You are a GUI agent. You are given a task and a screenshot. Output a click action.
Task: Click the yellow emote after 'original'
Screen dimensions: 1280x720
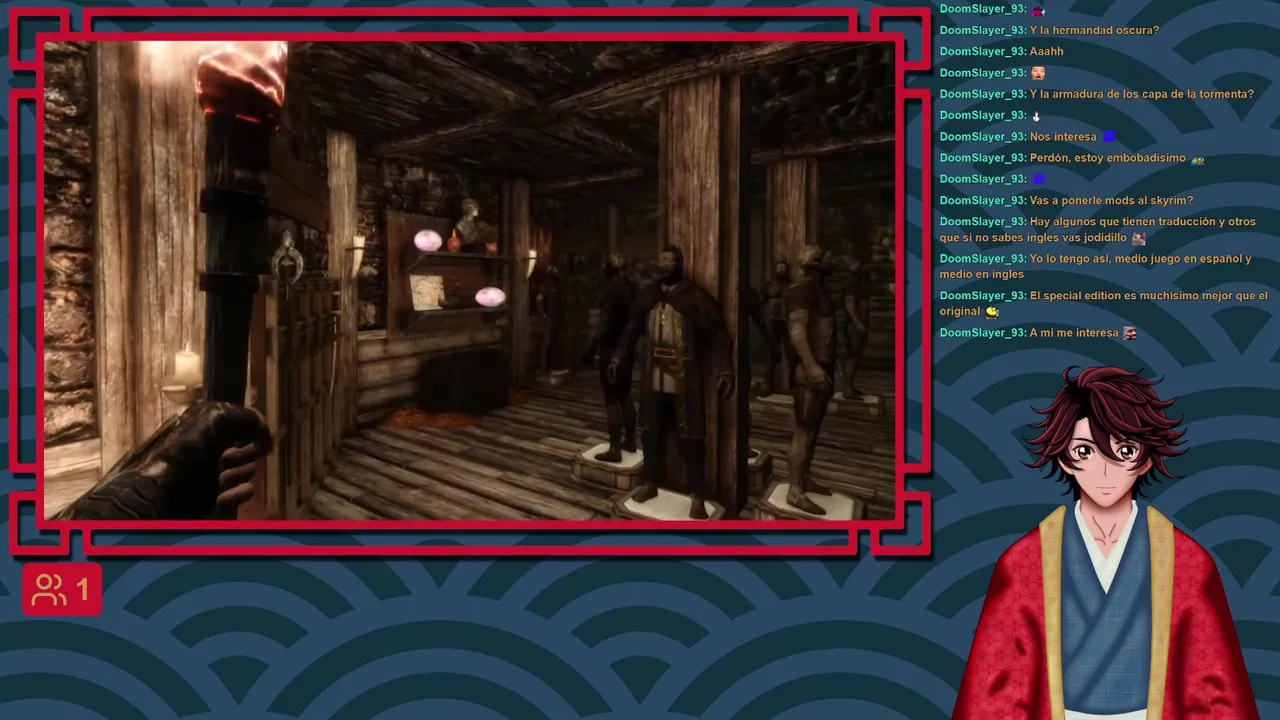click(x=992, y=312)
